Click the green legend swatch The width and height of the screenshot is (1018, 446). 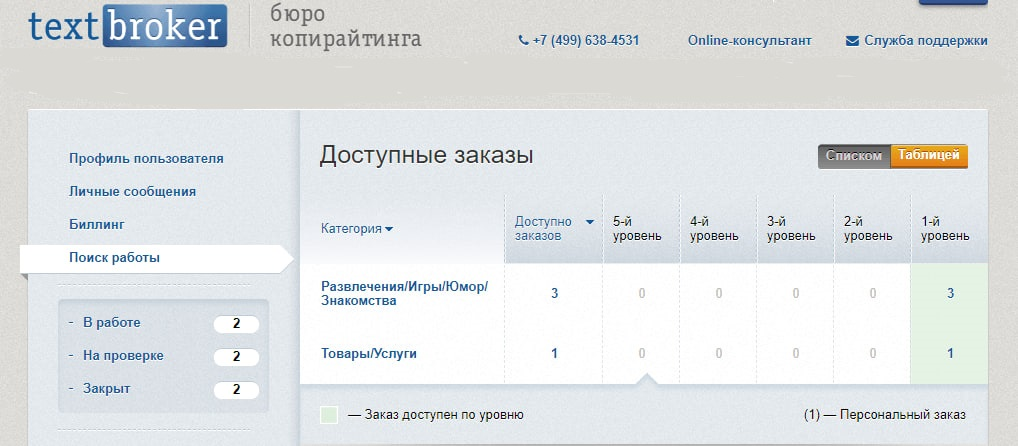pyautogui.click(x=328, y=414)
